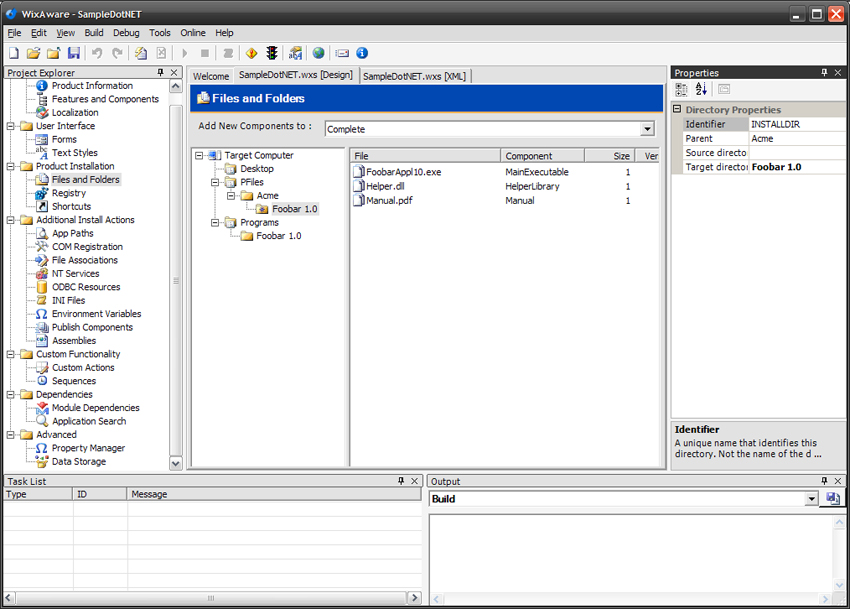Screen dimensions: 850x609
Task: Open Features and Components item
Action: 105,99
